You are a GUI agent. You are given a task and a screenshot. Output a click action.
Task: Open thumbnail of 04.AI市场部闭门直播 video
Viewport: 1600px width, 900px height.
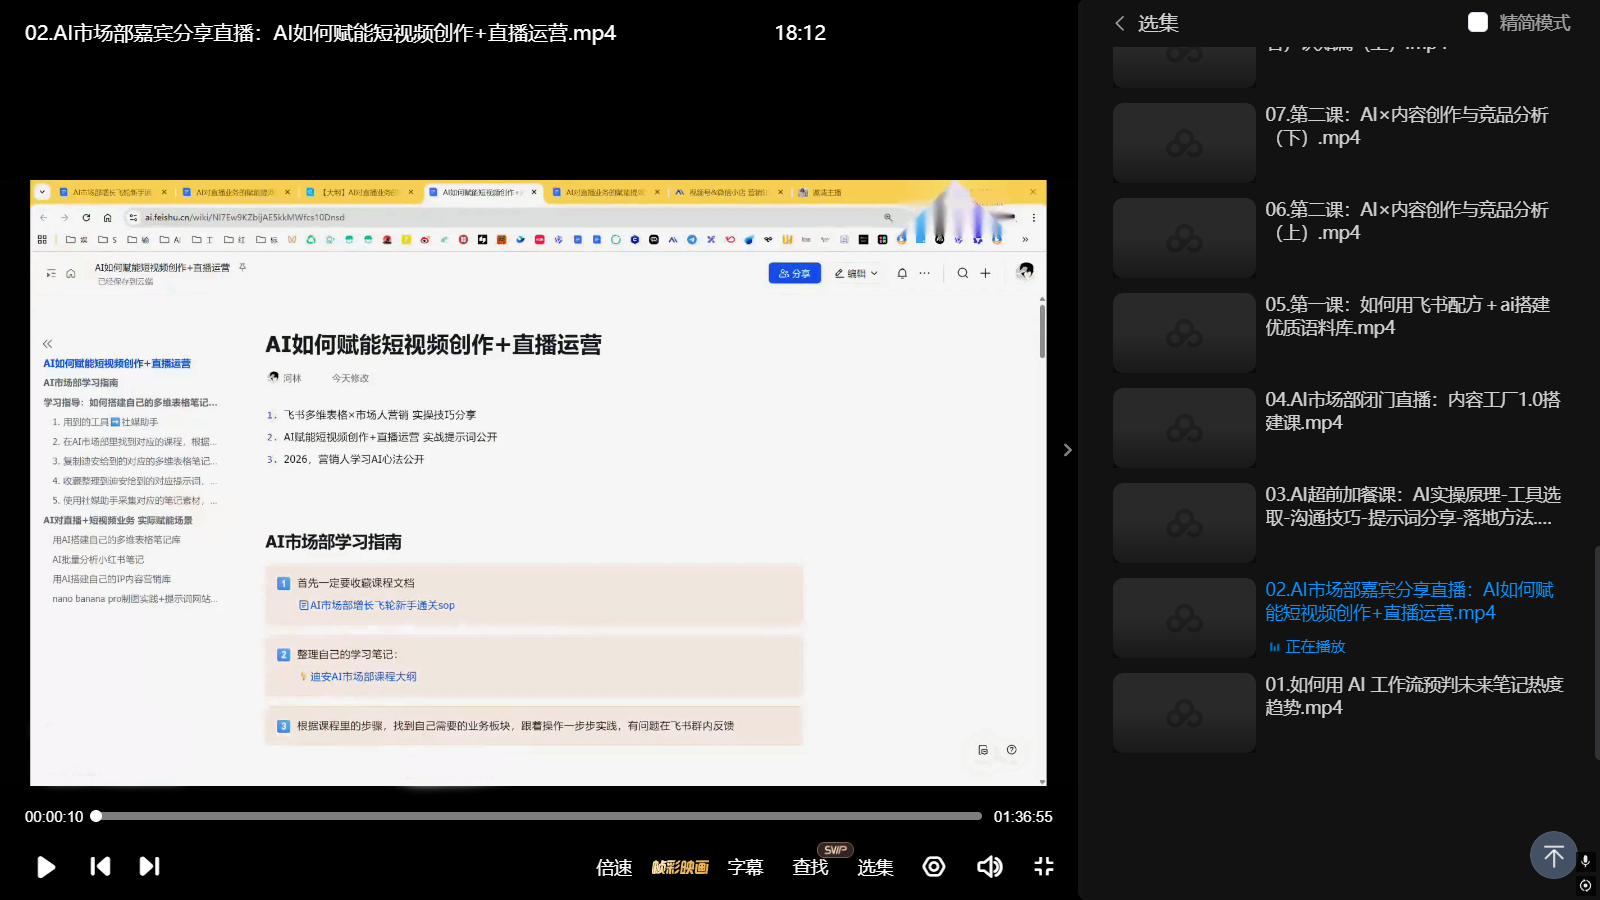[x=1184, y=428]
